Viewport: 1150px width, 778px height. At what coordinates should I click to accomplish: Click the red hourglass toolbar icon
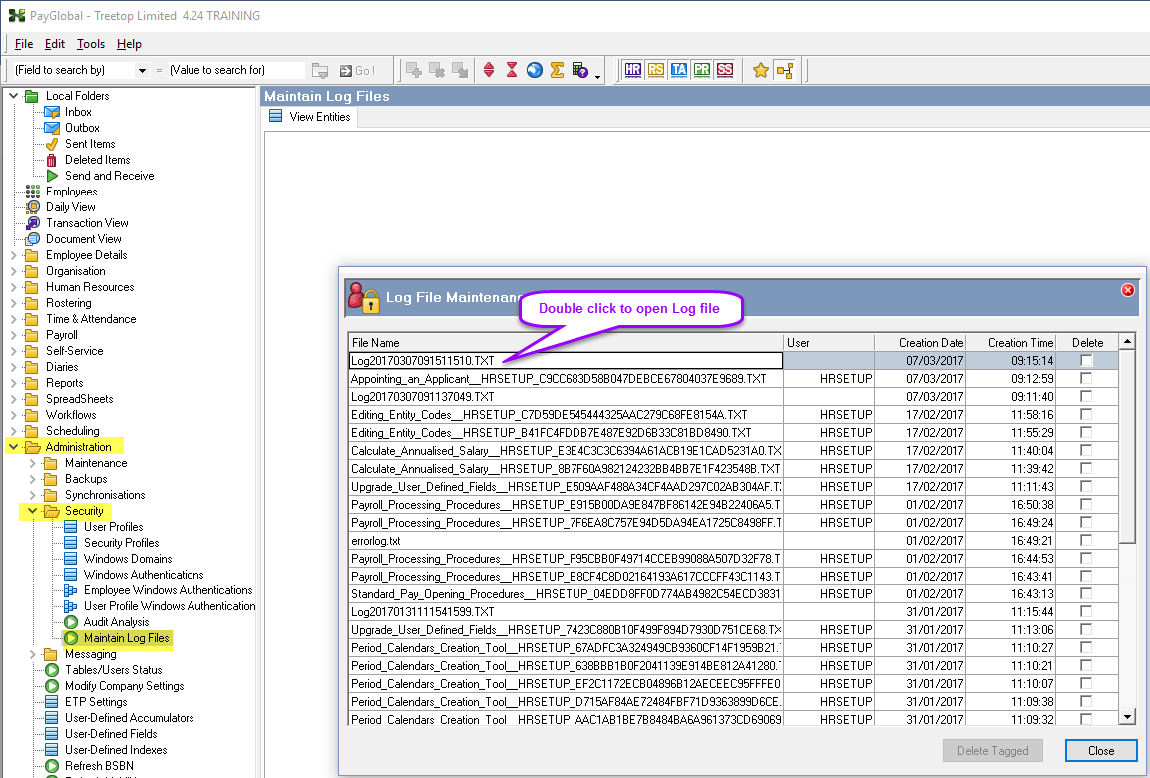pos(512,70)
